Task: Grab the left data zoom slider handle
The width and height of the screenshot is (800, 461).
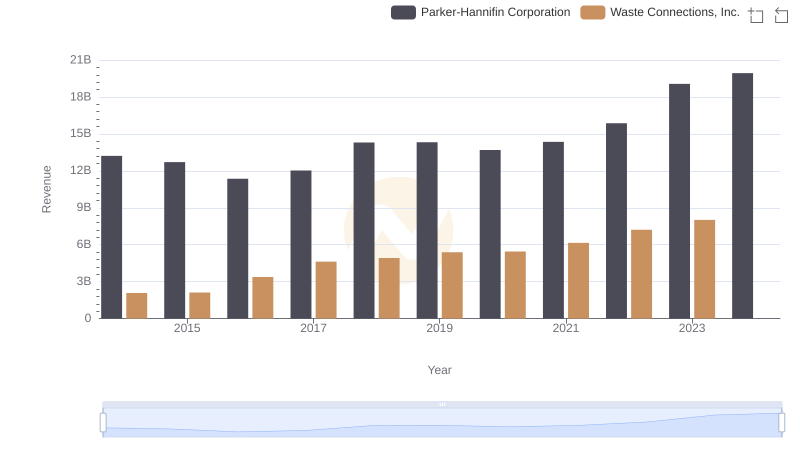Action: (x=103, y=423)
